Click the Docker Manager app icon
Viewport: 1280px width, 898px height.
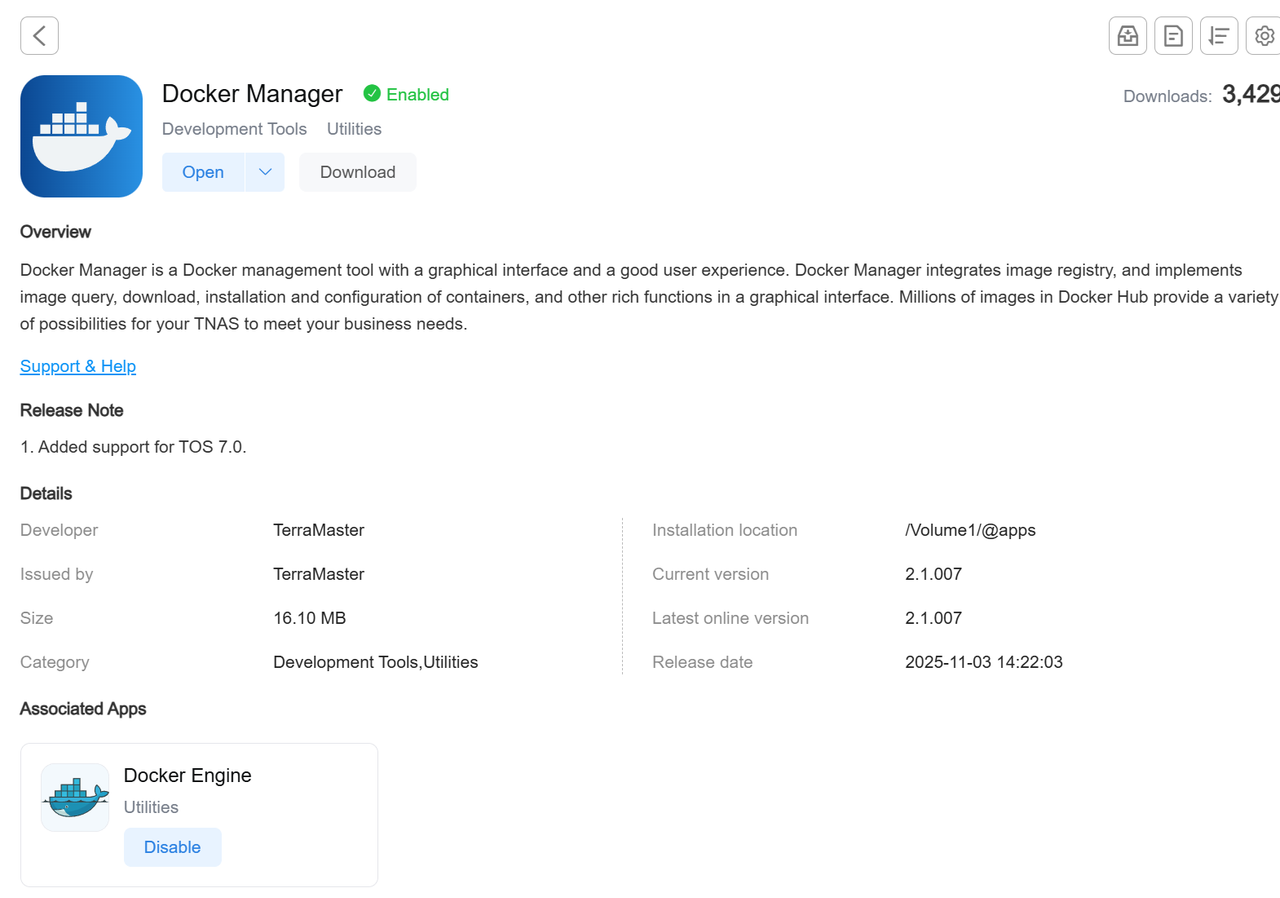point(81,136)
